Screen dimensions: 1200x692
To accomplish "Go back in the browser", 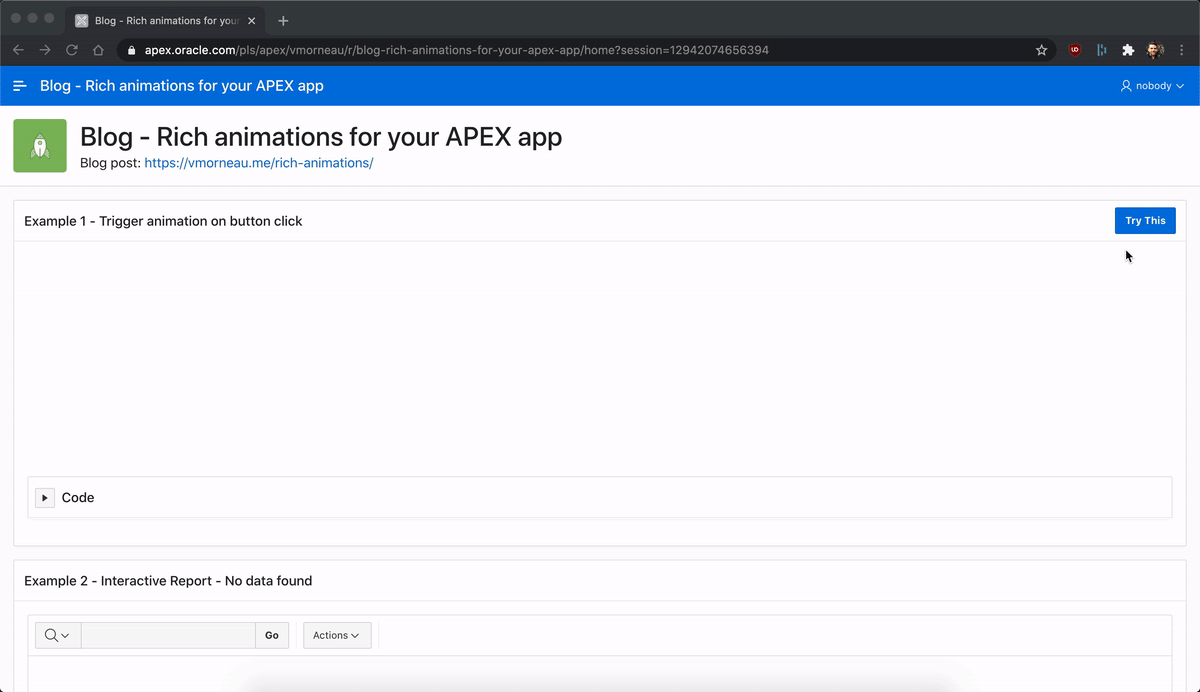I will click(x=18, y=50).
